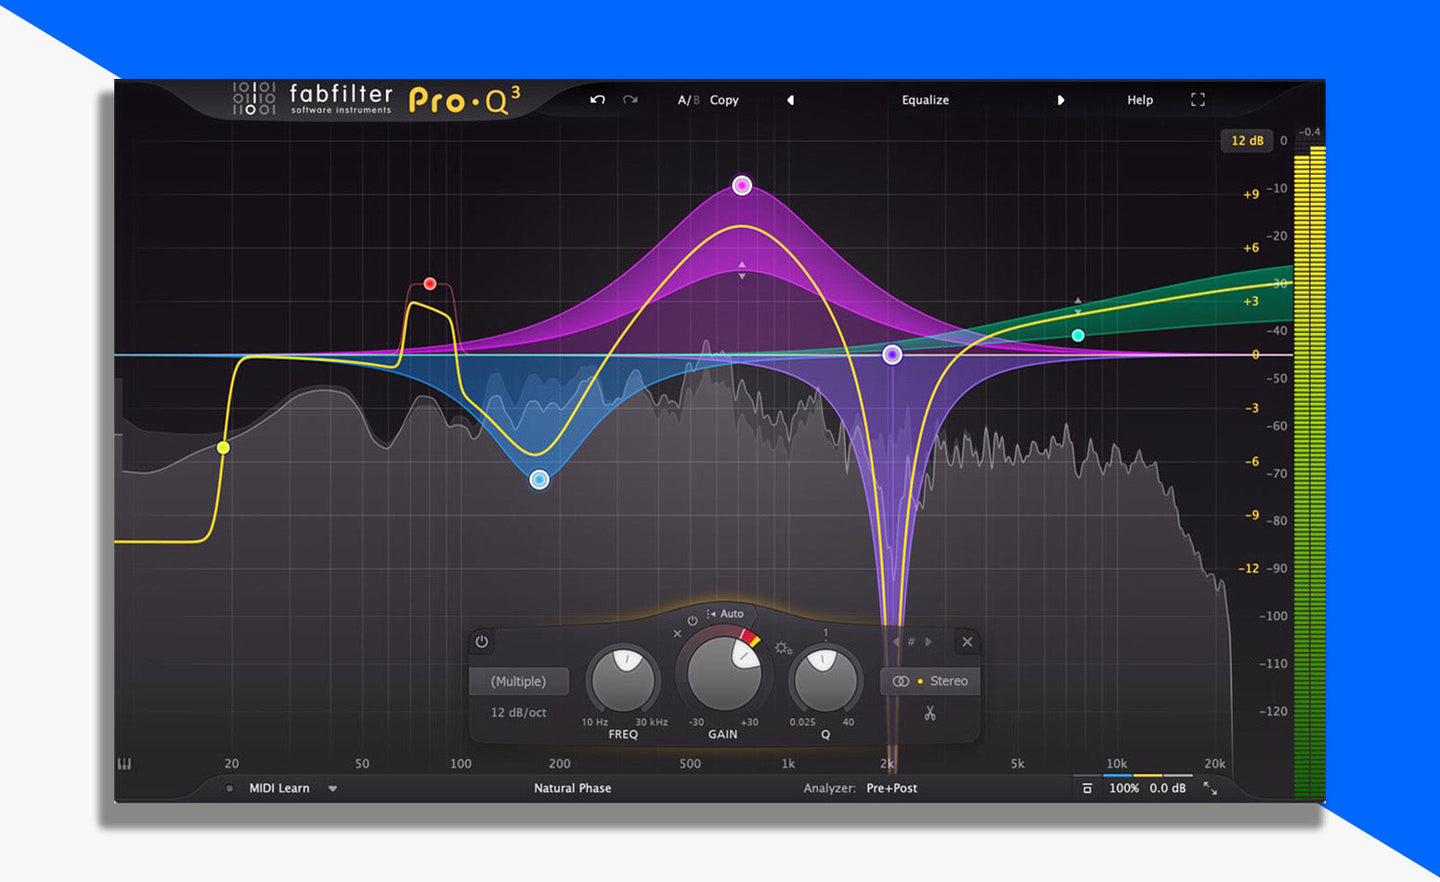Select the magenta bell band node
Viewport: 1440px width, 882px height.
[742, 185]
